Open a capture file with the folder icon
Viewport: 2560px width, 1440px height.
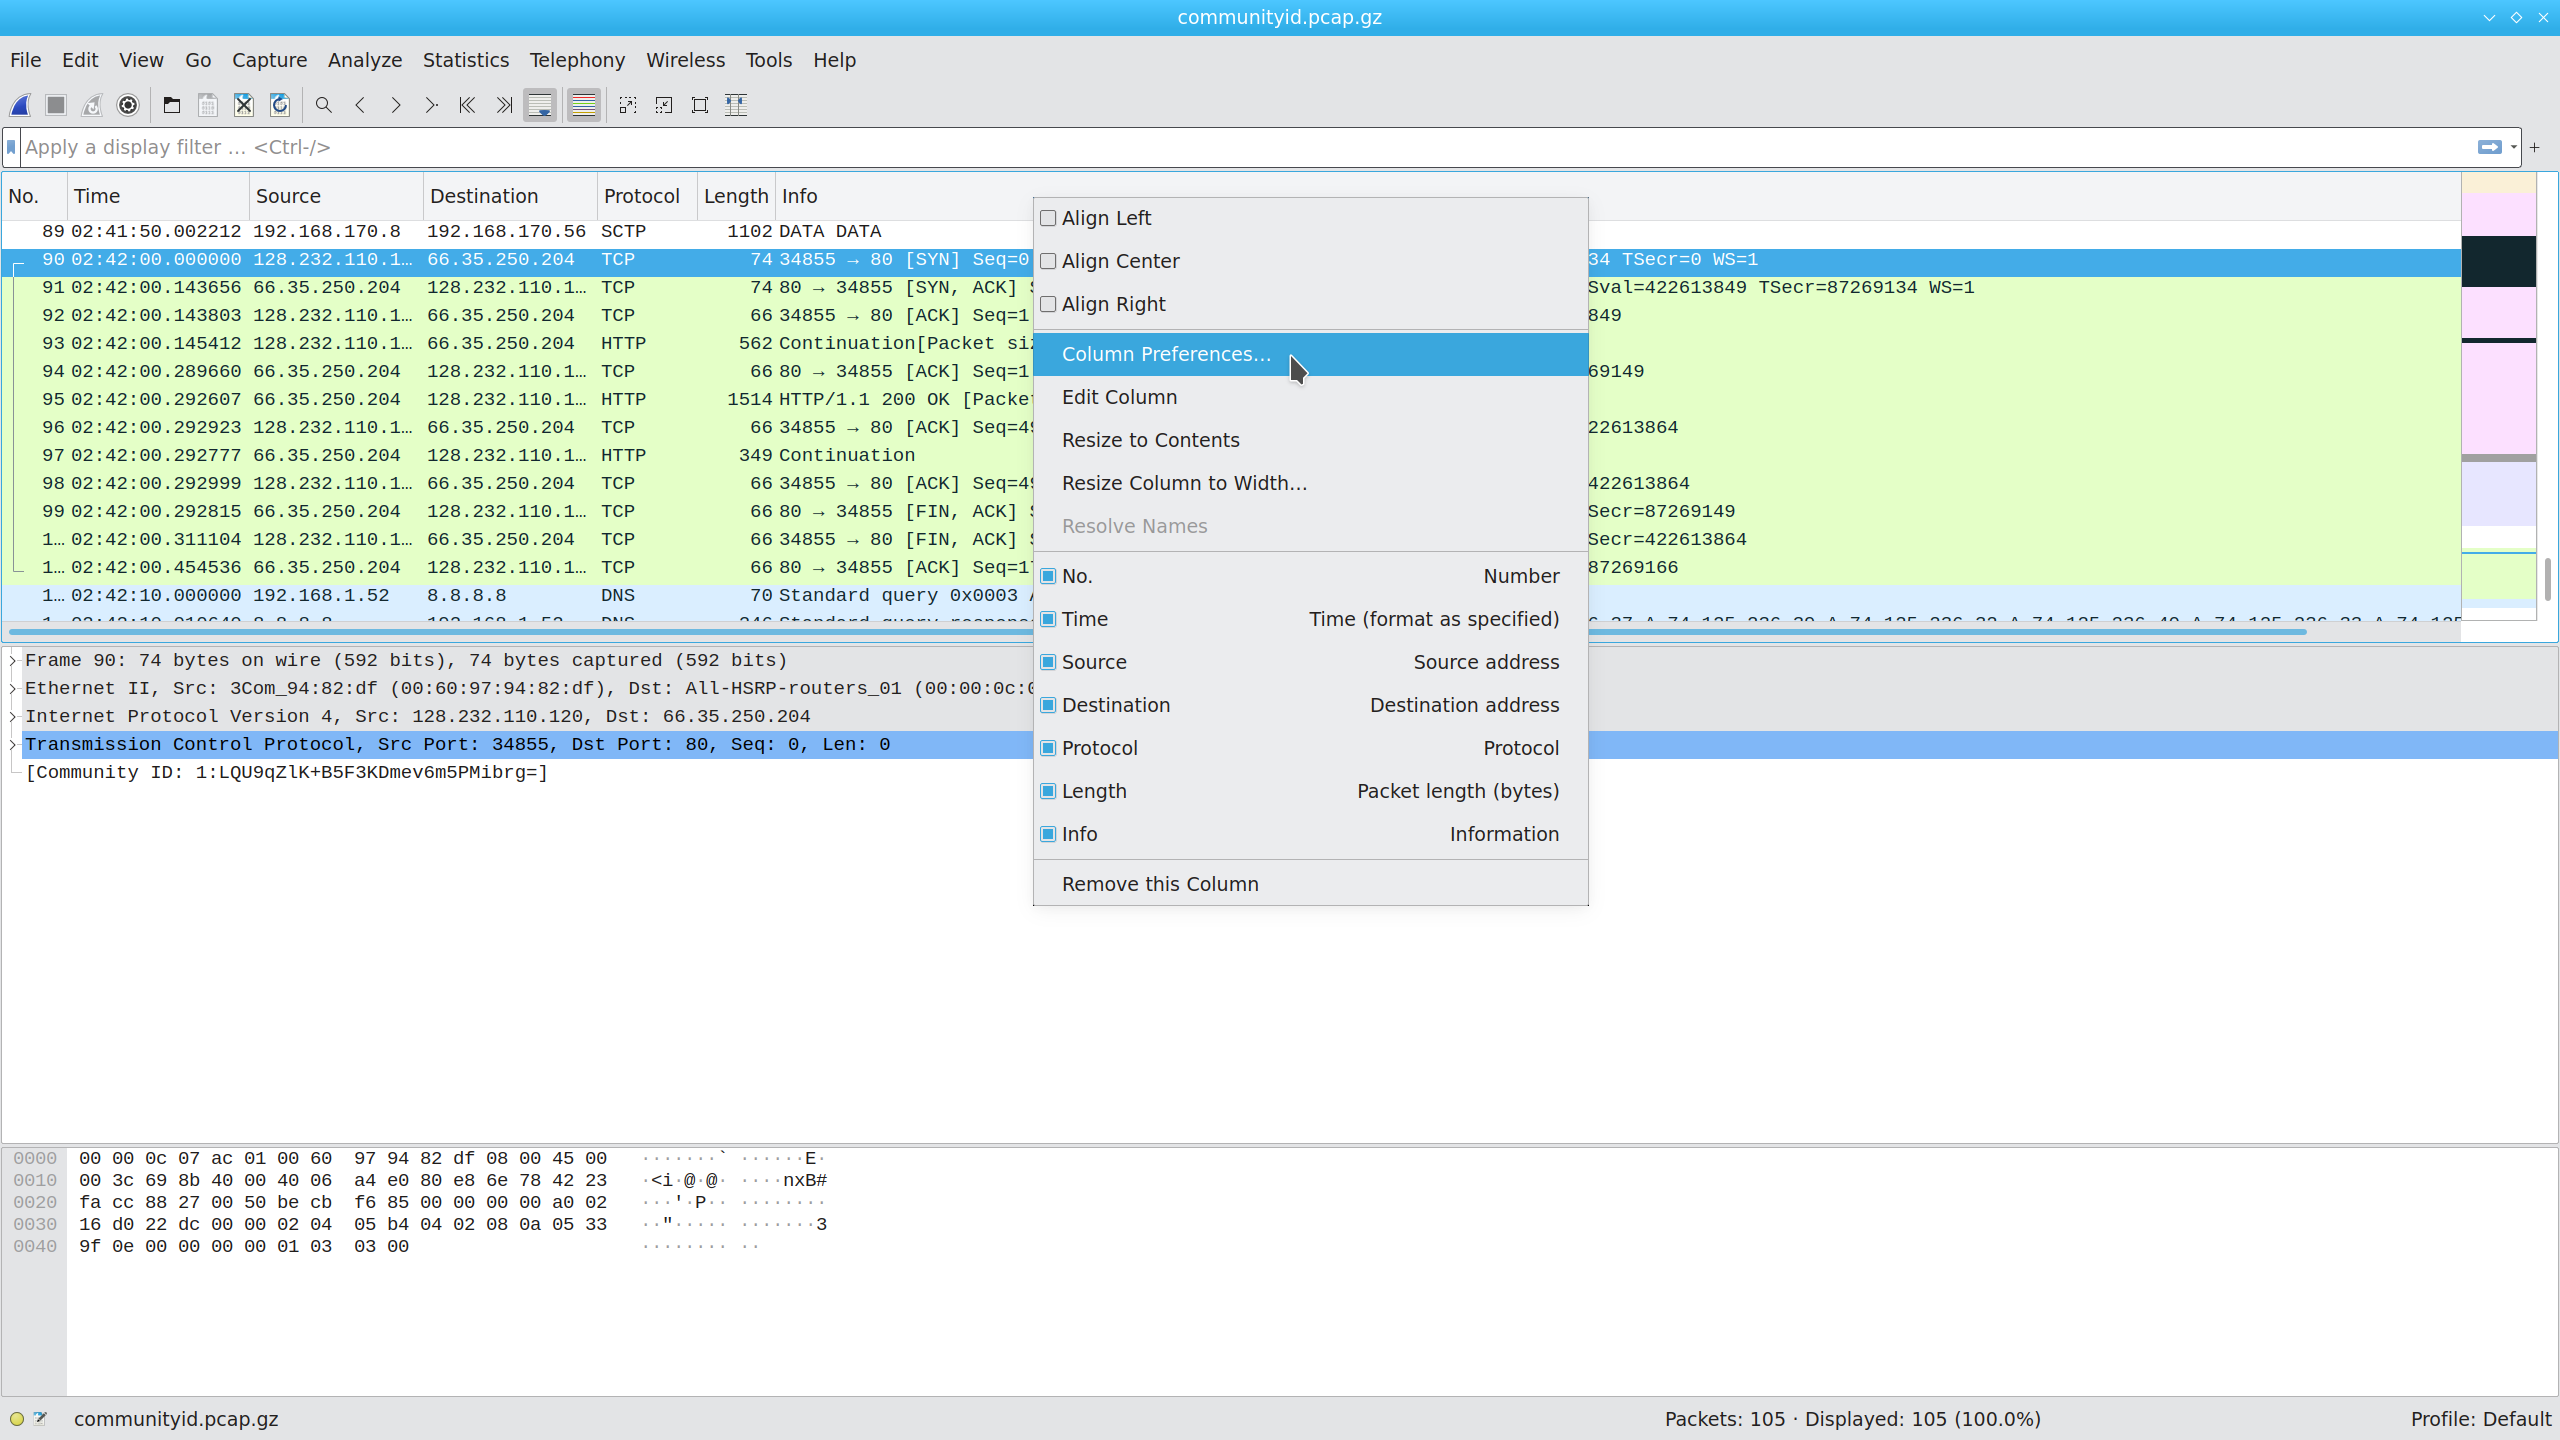172,105
